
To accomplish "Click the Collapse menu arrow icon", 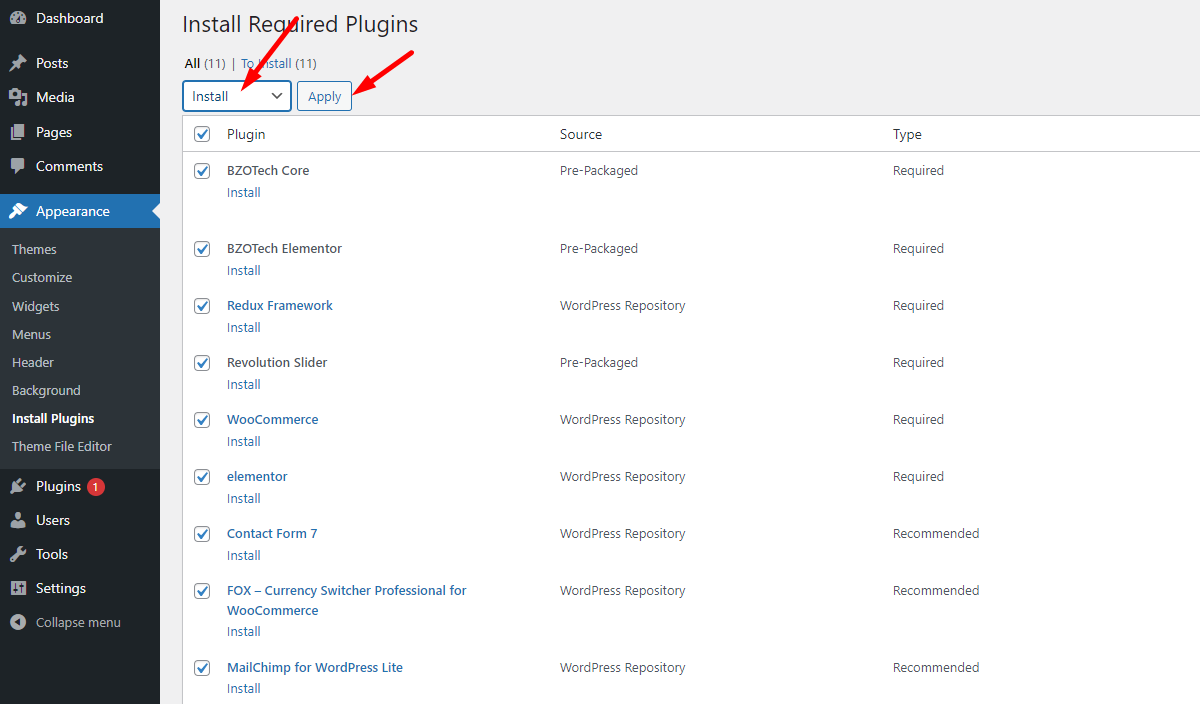I will (18, 622).
